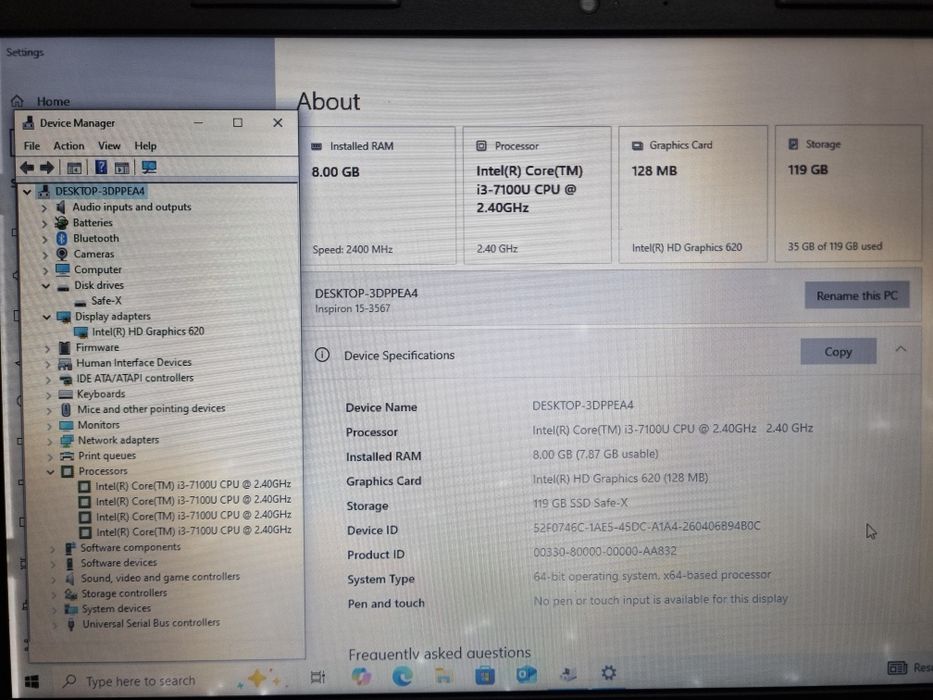Click Scan for hardware changes monitor icon
Screen dimensions: 933x700
149,167
